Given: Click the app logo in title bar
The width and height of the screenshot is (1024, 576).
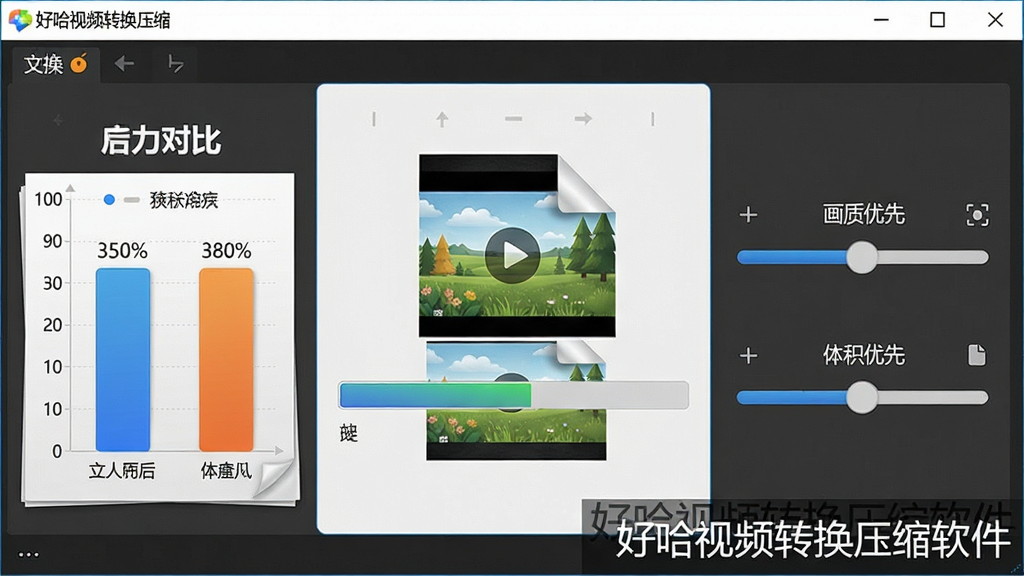Looking at the screenshot, I should [20, 20].
